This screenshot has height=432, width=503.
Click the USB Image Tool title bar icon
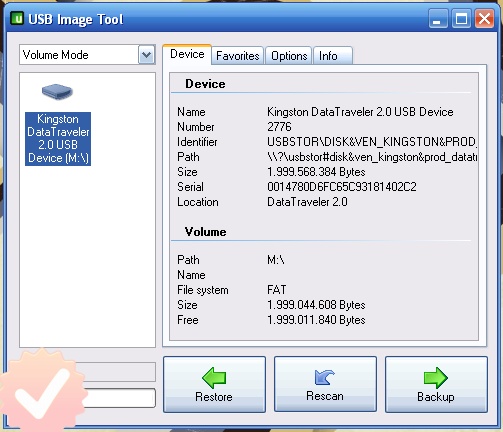click(x=17, y=18)
